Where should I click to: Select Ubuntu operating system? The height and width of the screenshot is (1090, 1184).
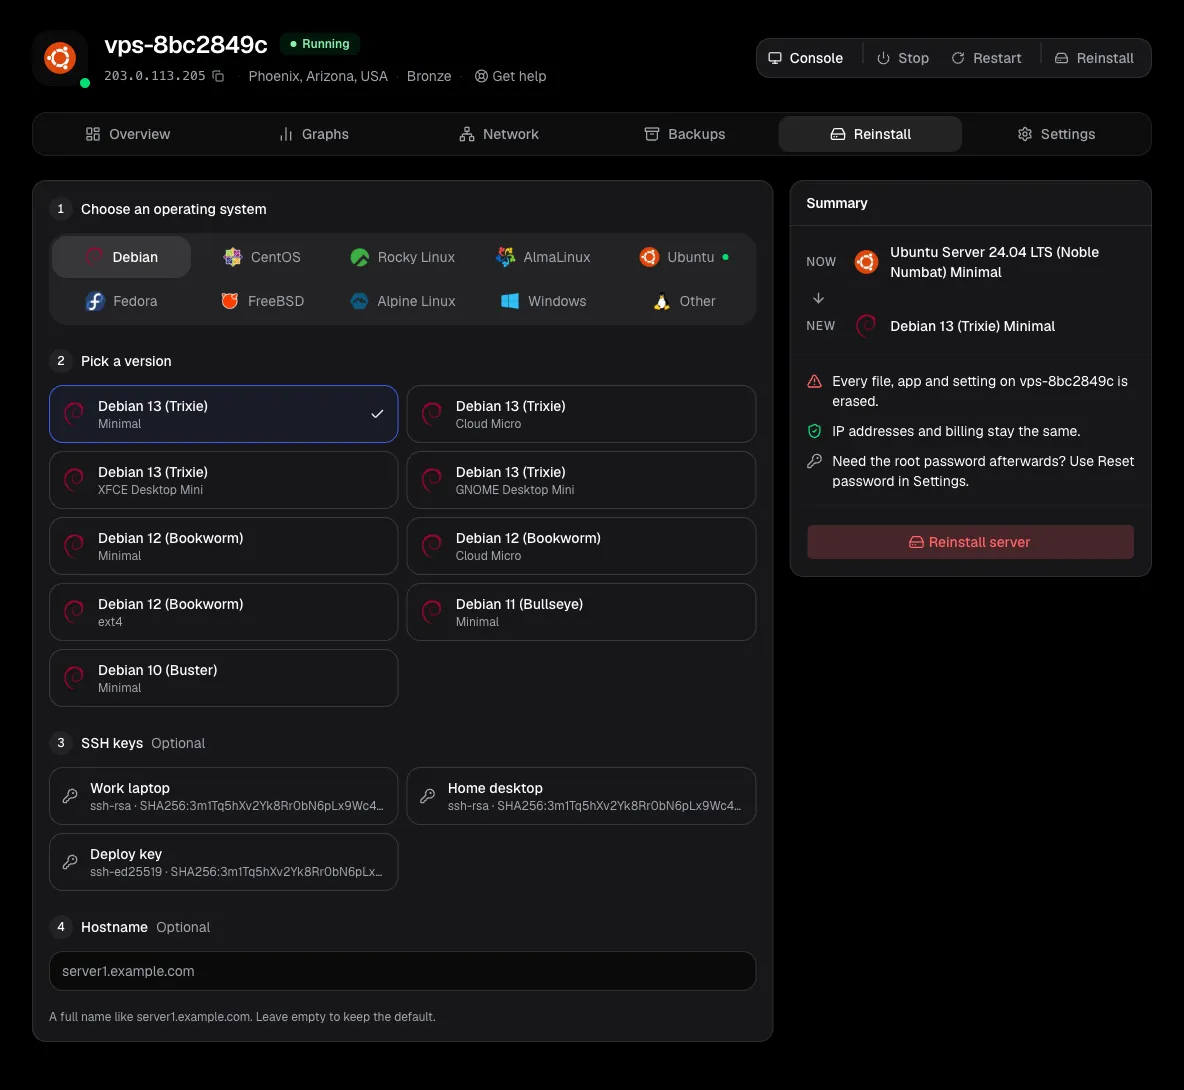coord(683,257)
